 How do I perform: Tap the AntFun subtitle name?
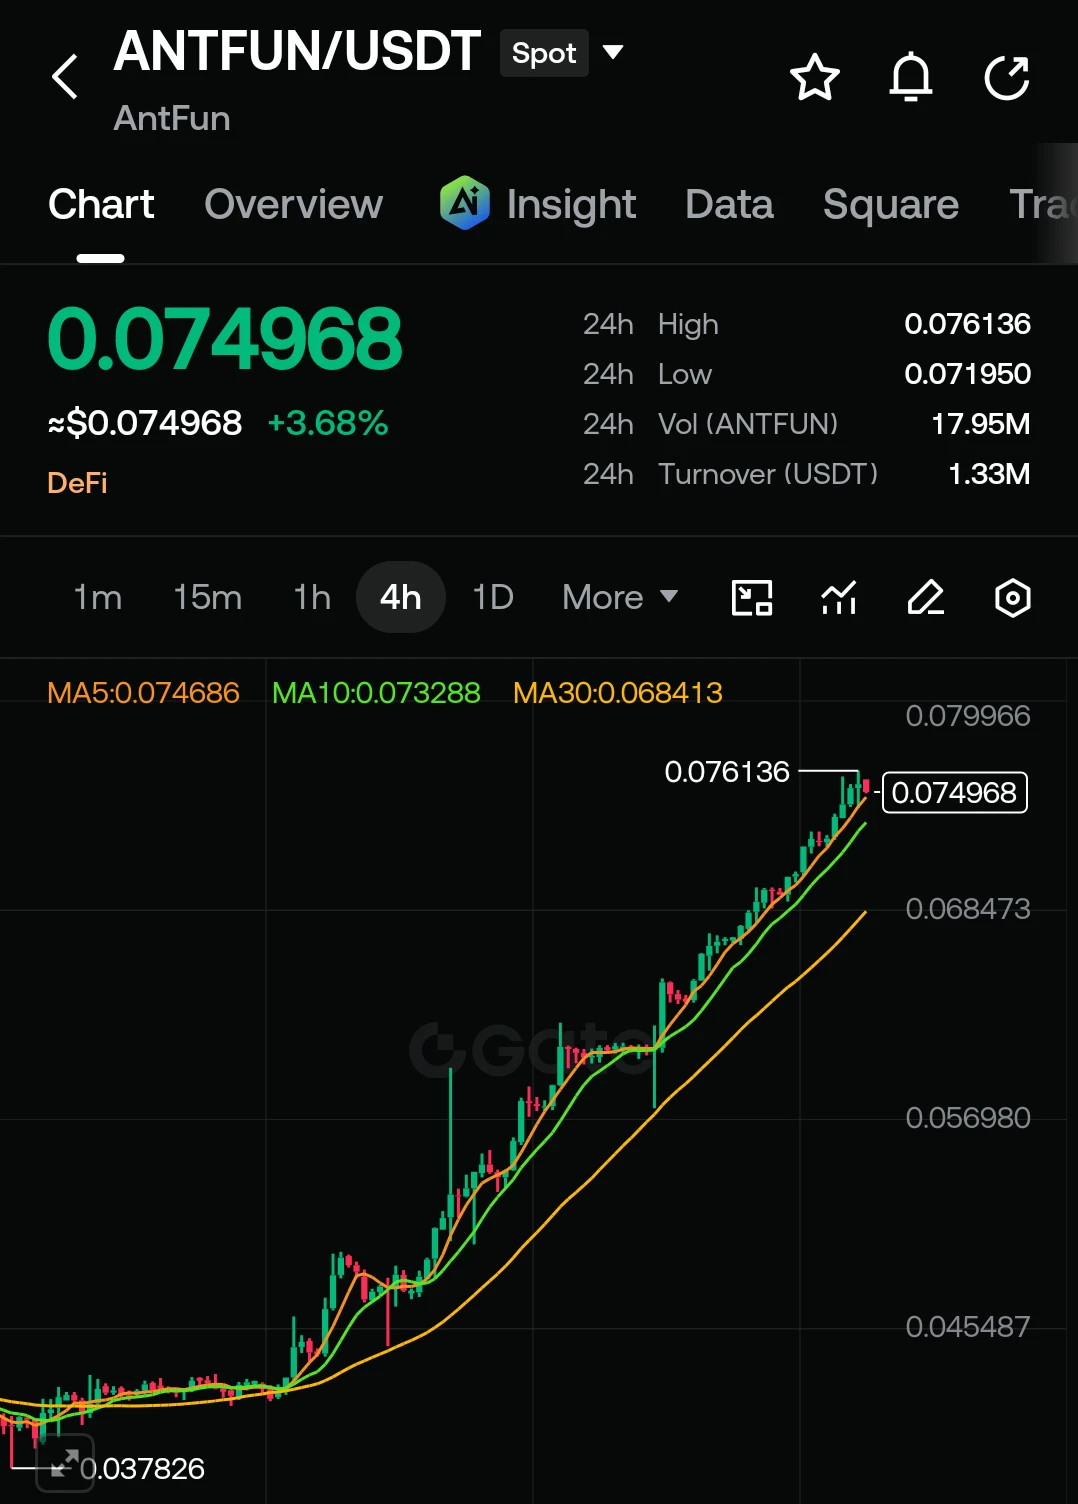point(172,118)
